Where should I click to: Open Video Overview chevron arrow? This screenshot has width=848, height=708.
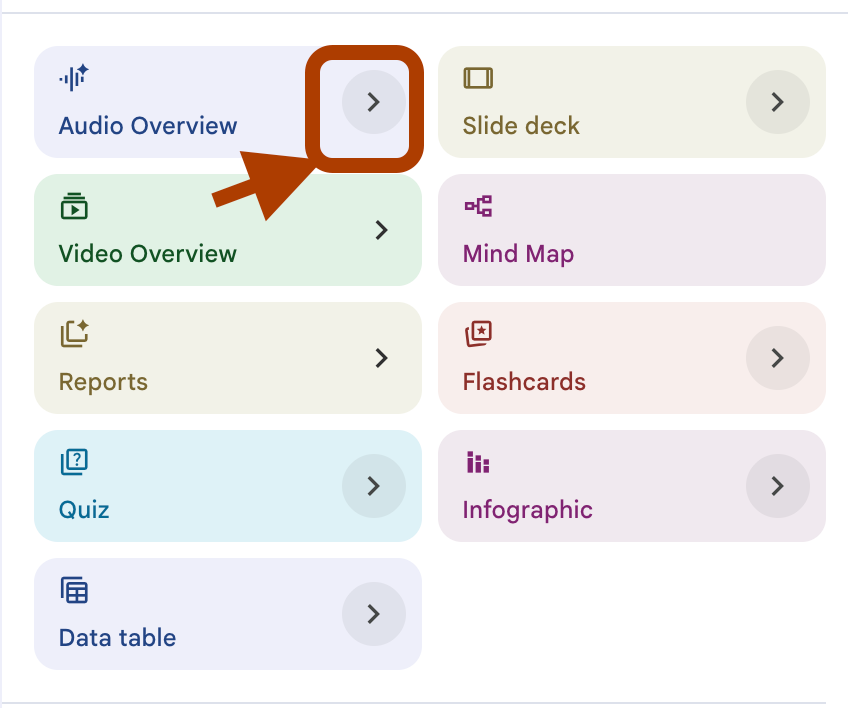tap(382, 230)
